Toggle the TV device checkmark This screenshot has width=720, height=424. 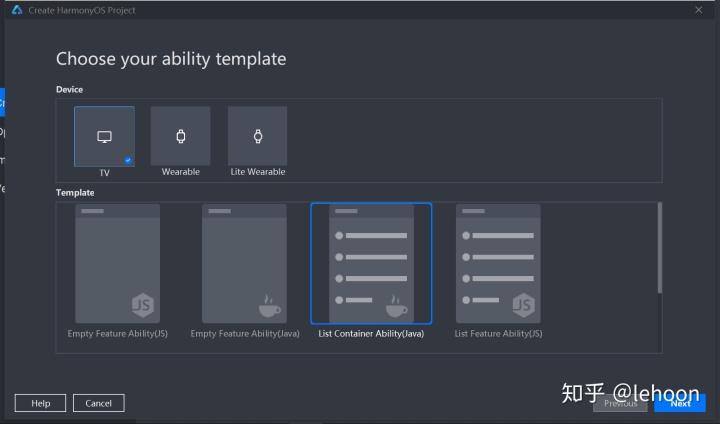point(128,160)
